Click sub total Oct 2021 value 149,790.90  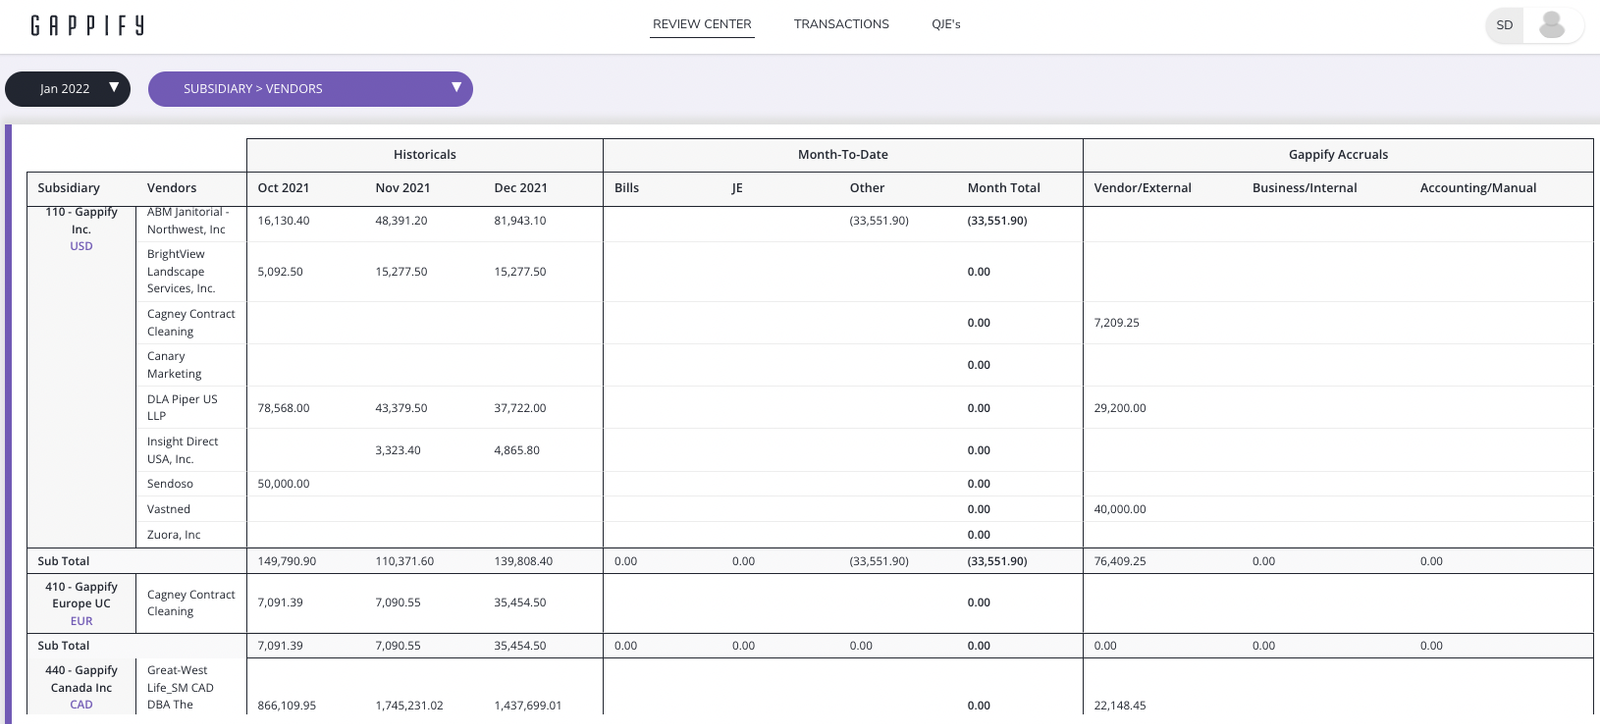tap(286, 562)
